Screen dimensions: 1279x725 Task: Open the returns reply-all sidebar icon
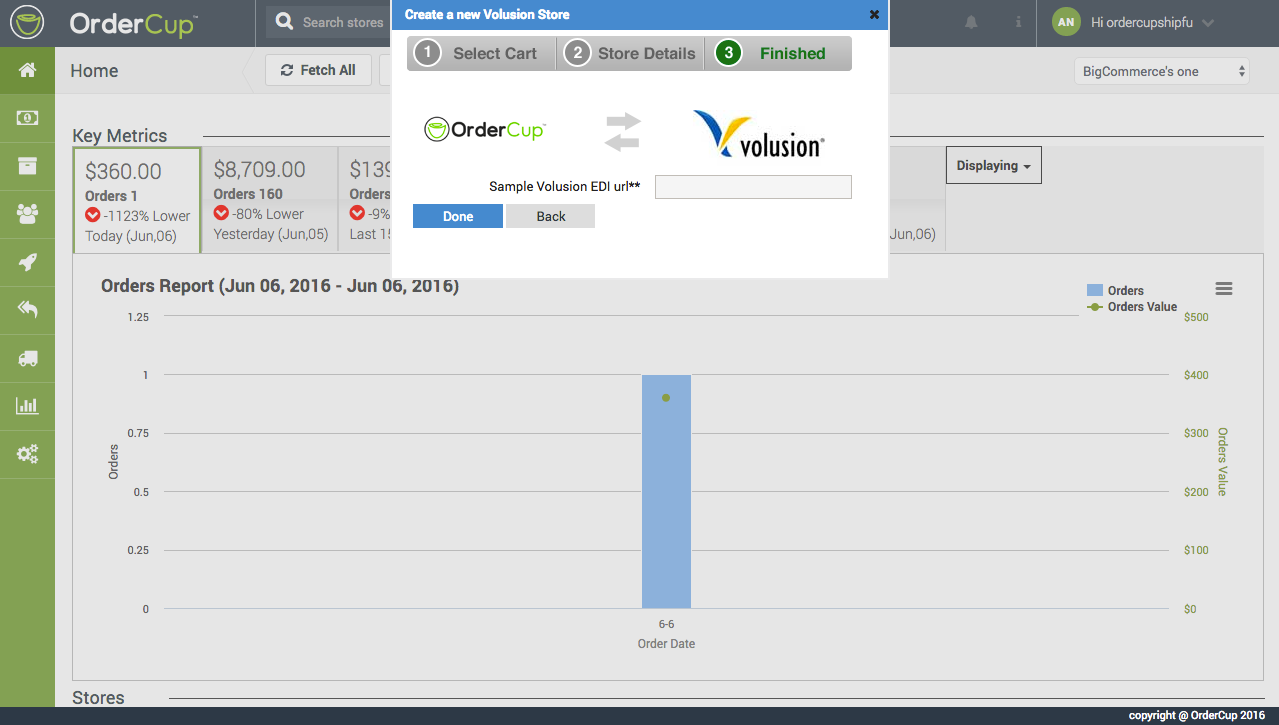click(x=27, y=310)
